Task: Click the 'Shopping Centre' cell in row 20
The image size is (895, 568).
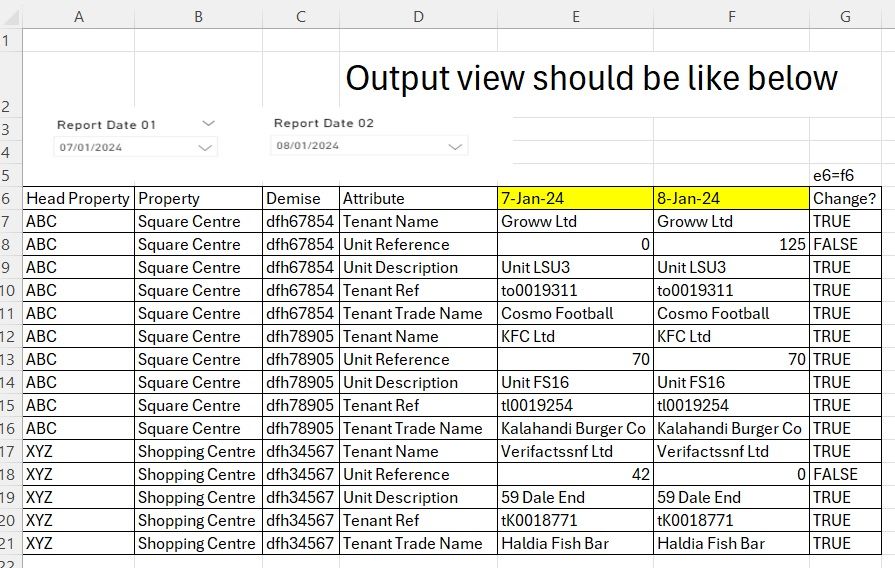Action: [x=199, y=521]
